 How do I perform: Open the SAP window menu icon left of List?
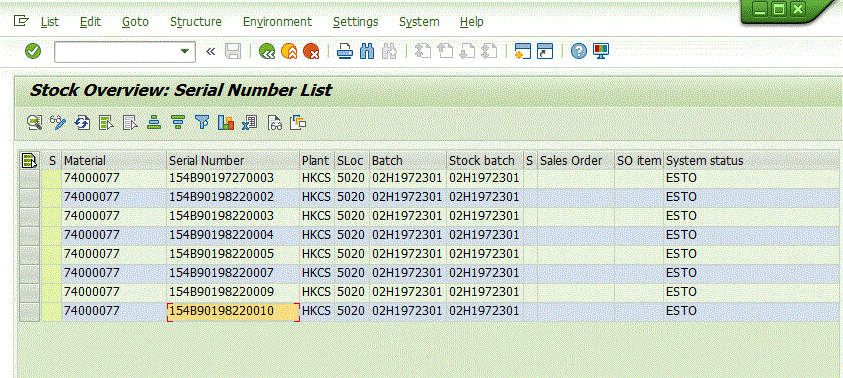(20, 21)
